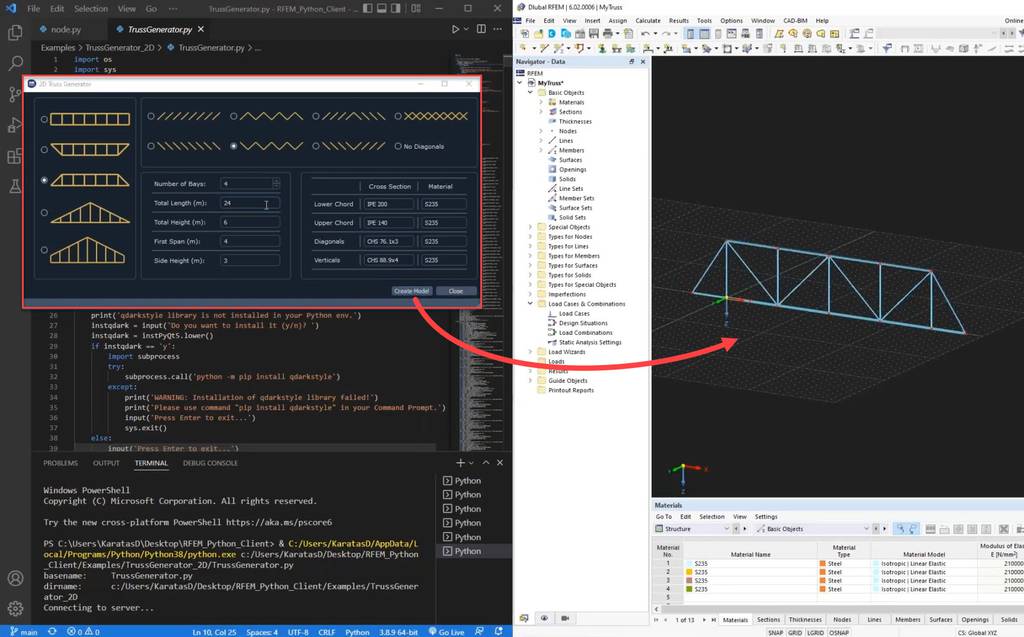The width and height of the screenshot is (1024, 637).
Task: Select the rectangular parallel-chord truss shape
Action: click(x=44, y=120)
